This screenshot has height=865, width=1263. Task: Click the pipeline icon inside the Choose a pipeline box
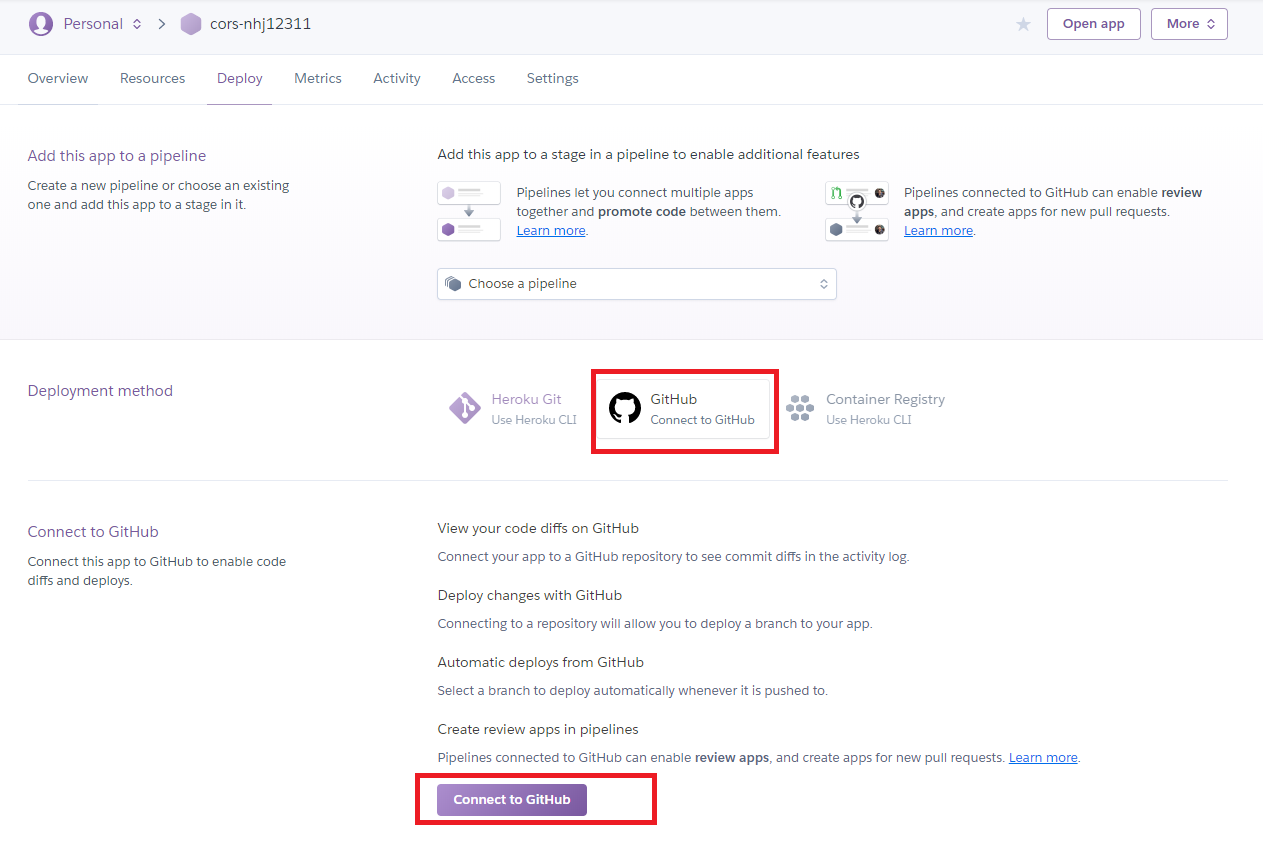pos(453,284)
